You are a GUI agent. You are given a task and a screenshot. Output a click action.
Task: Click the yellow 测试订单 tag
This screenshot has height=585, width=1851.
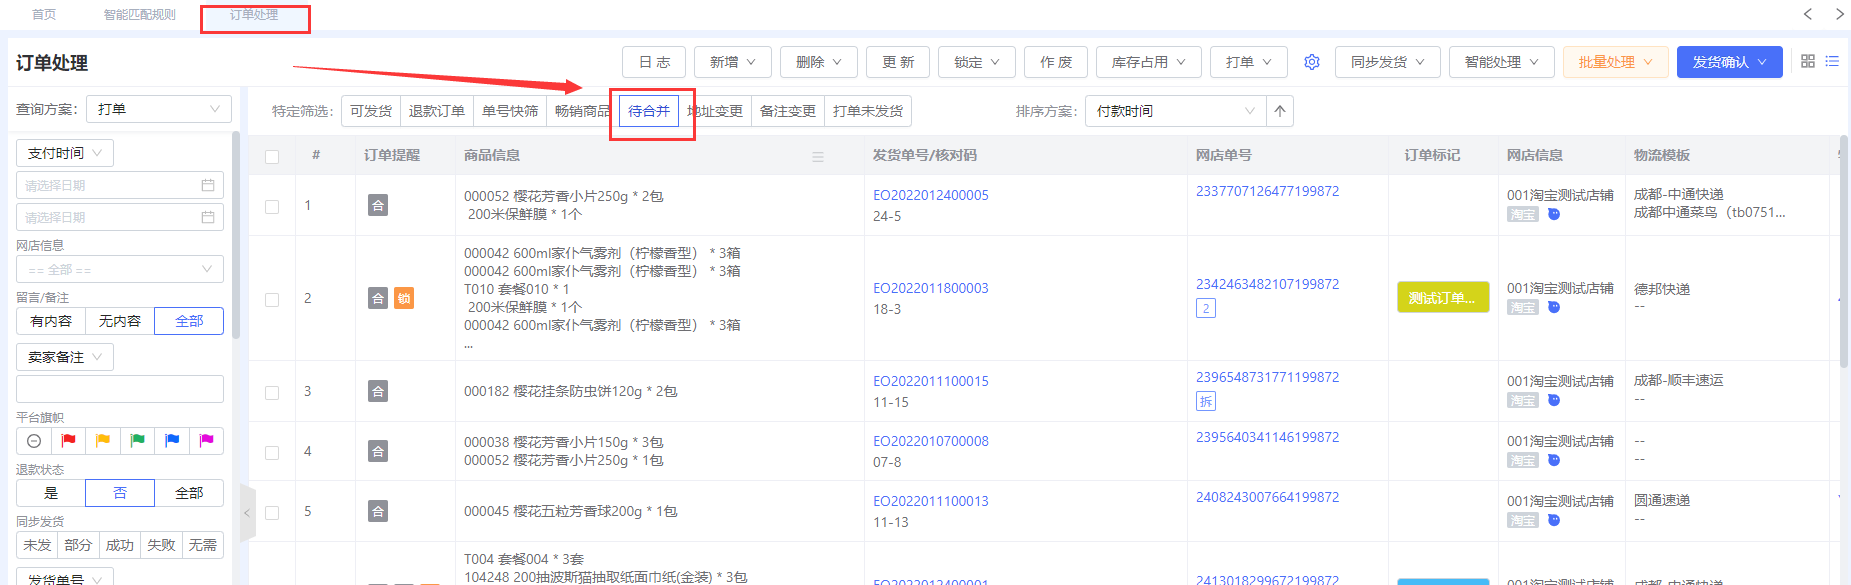pos(1443,298)
